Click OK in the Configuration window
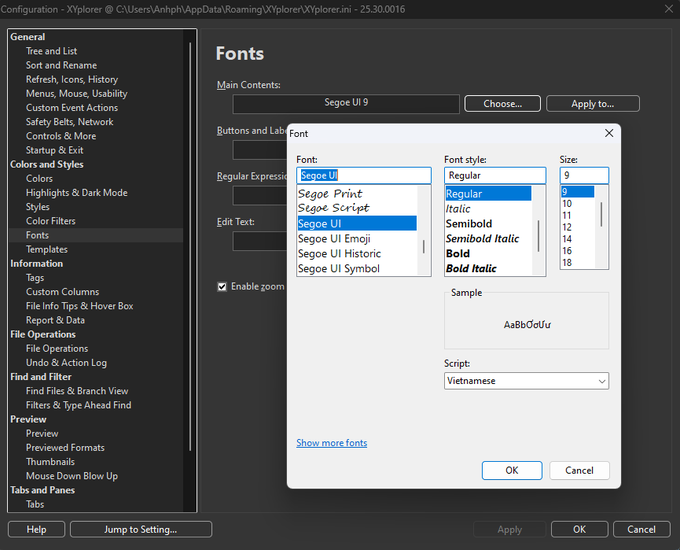The width and height of the screenshot is (680, 550). pos(579,529)
